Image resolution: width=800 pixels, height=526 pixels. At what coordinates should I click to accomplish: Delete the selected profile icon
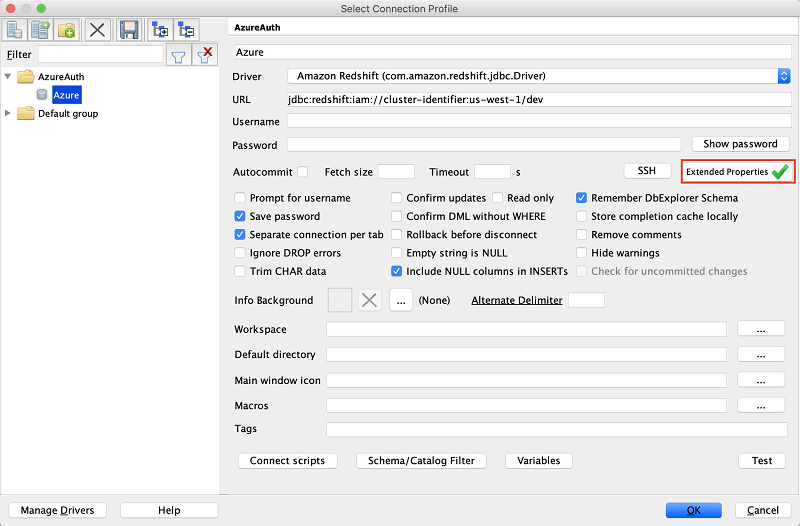pos(97,30)
